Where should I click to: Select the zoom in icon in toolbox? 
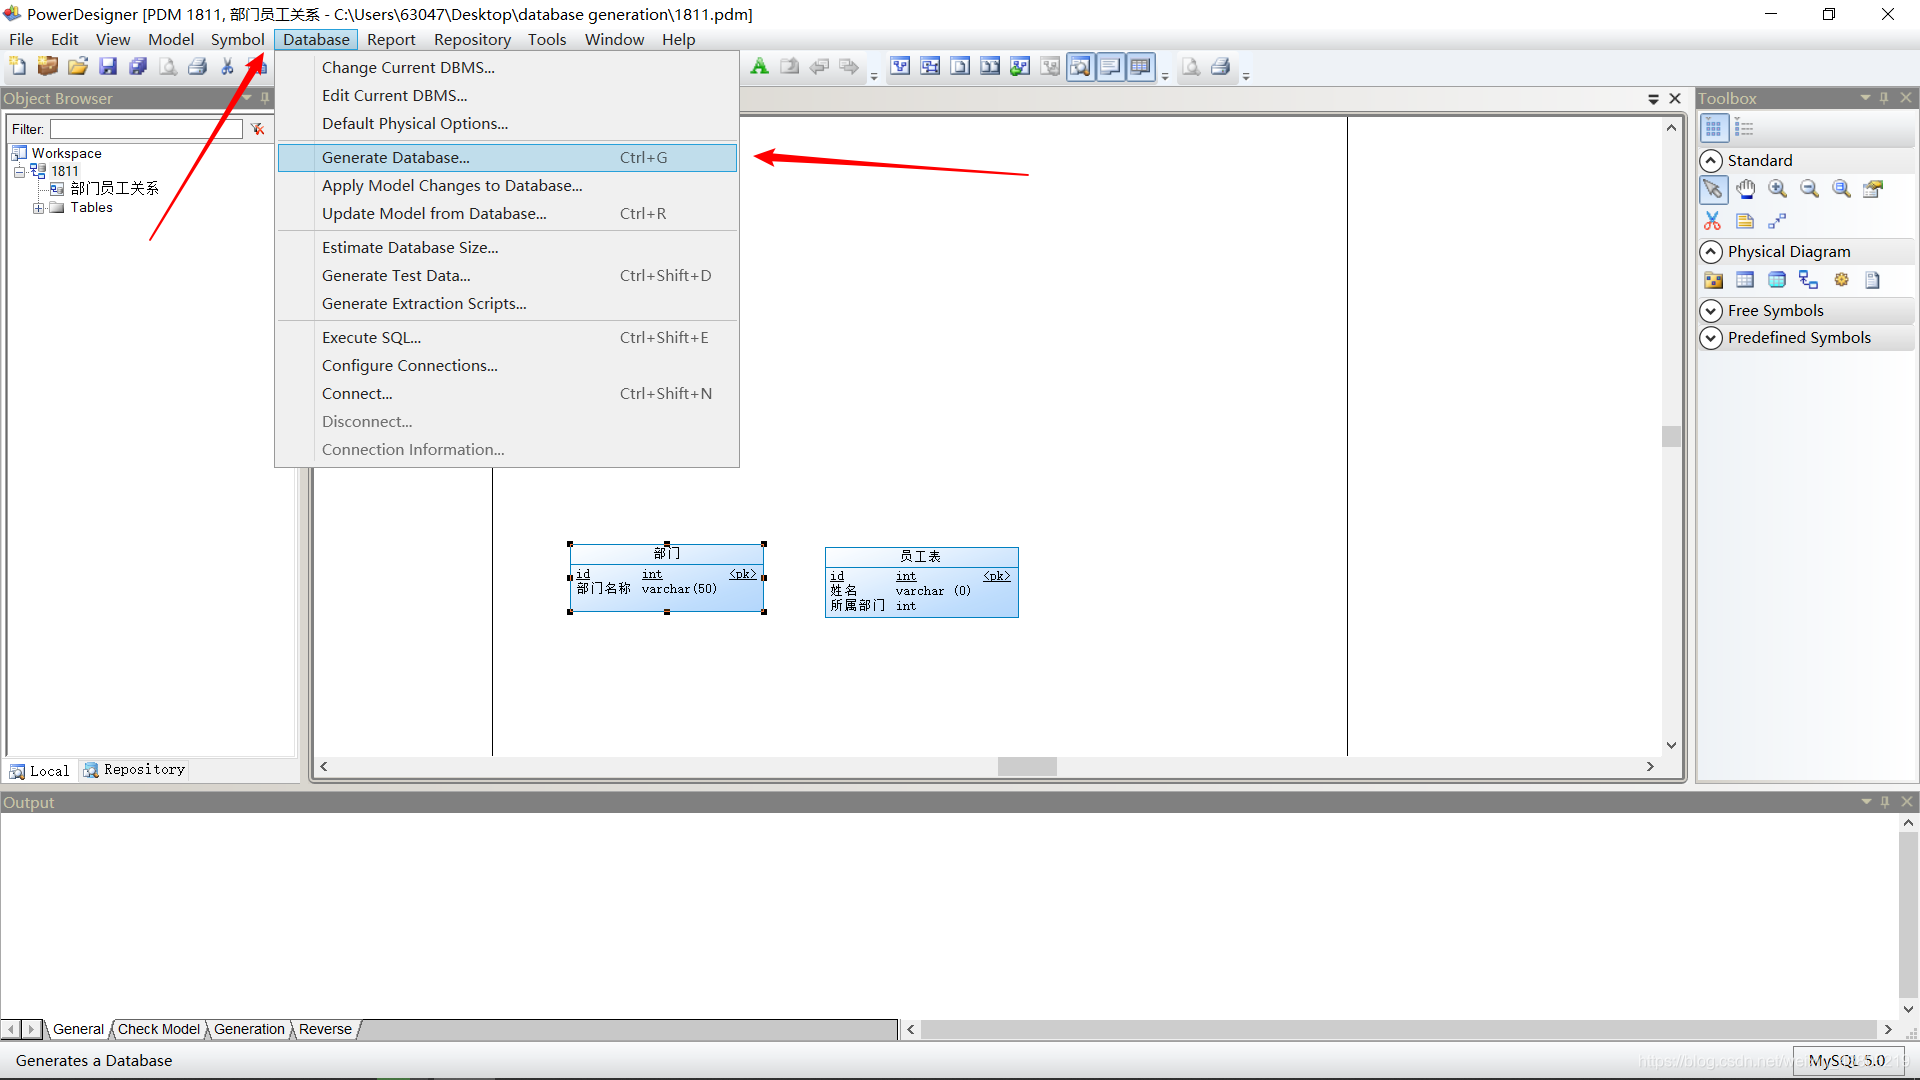click(x=1776, y=189)
